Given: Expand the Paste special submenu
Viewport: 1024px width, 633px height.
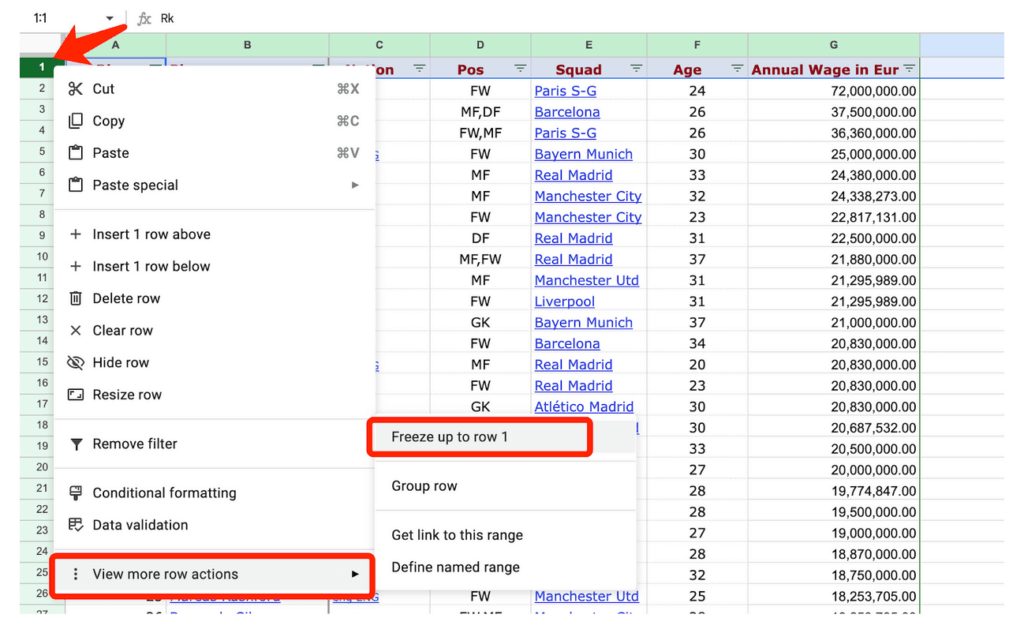Looking at the screenshot, I should coord(354,185).
